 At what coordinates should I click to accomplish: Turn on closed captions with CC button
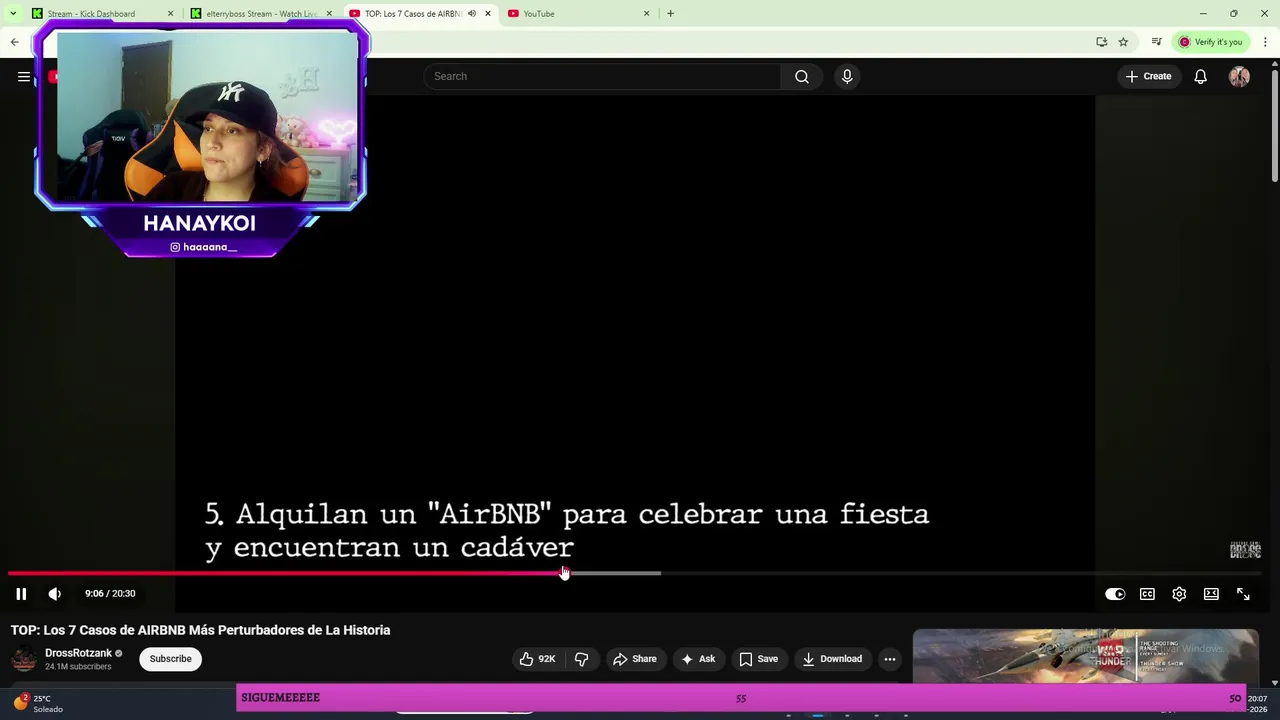pos(1147,594)
